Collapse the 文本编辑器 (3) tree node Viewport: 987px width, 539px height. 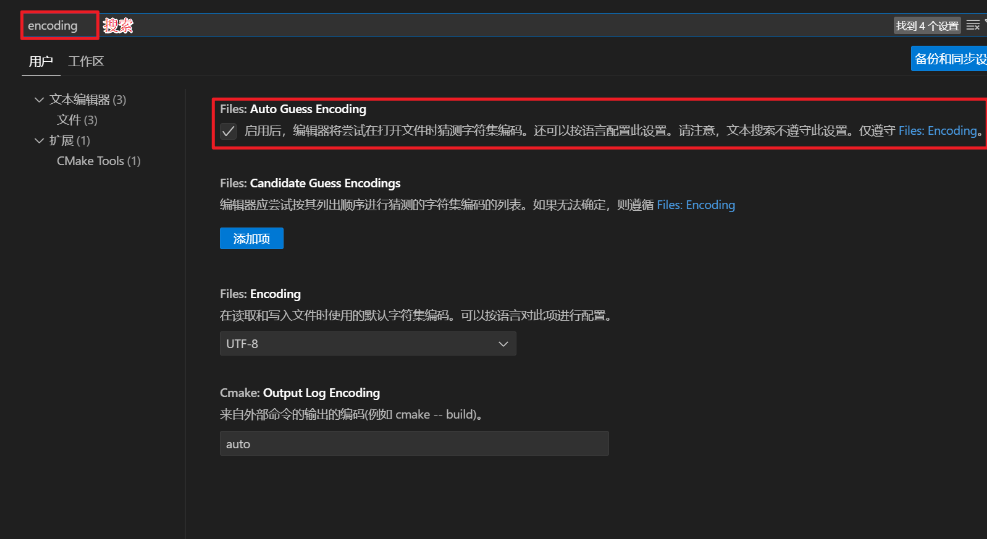point(39,99)
